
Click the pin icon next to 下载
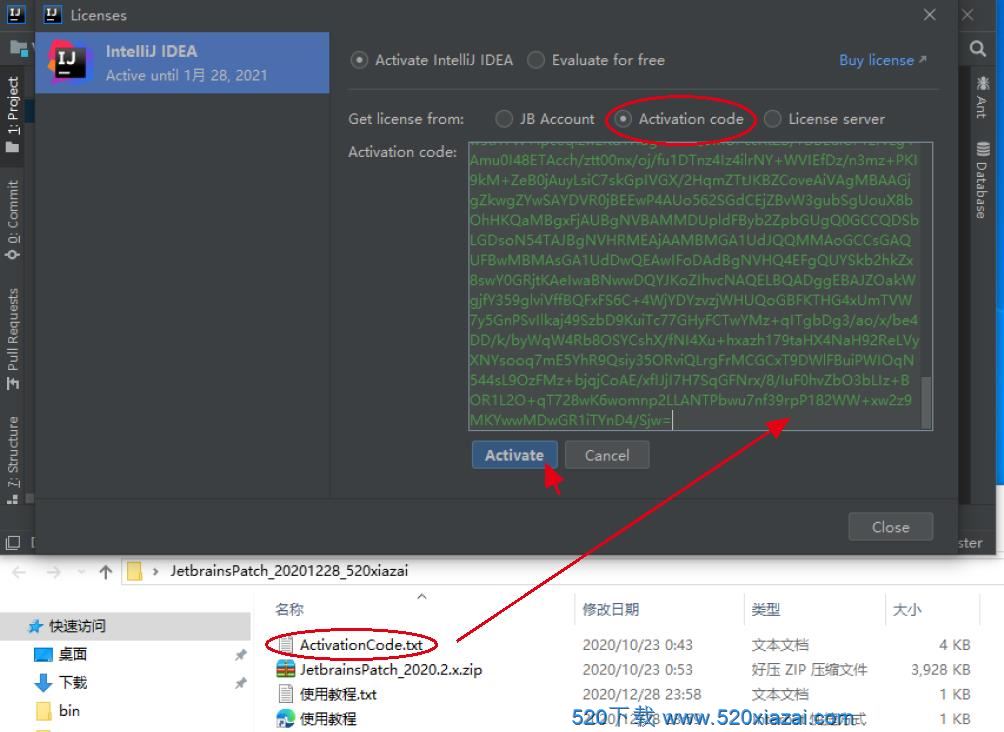(241, 683)
